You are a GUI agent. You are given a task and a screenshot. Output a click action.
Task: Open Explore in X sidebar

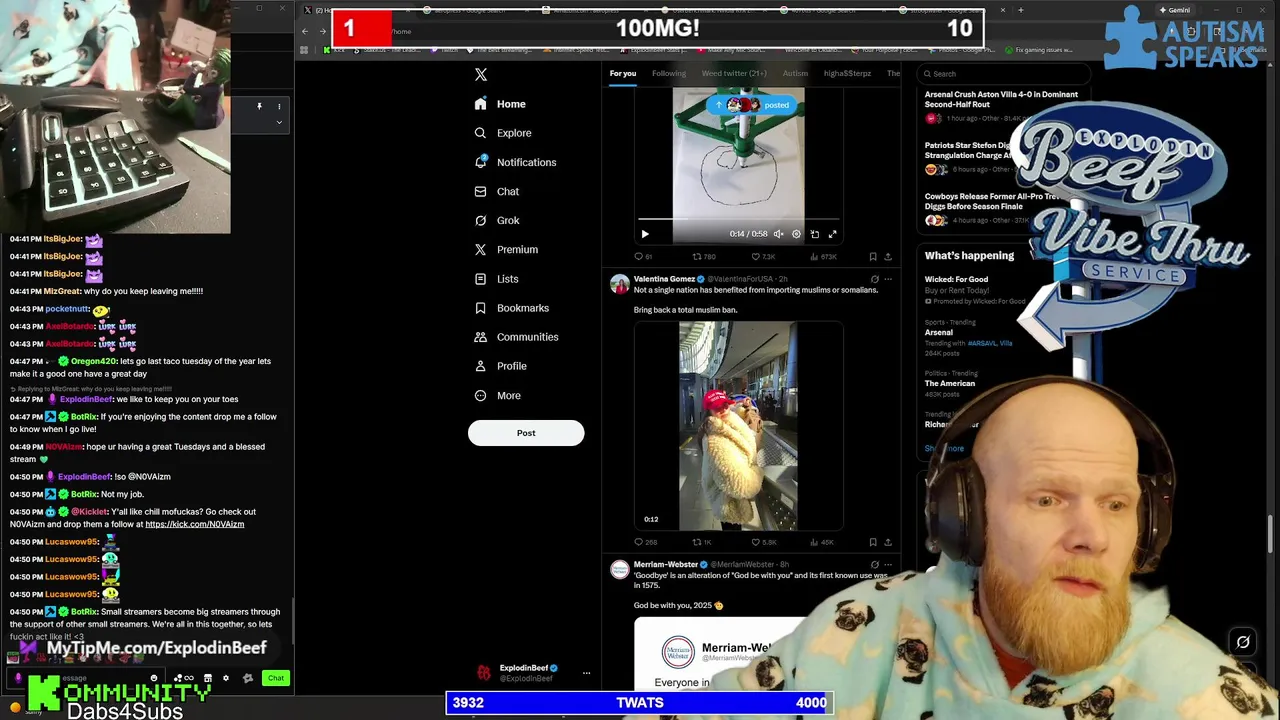[503, 133]
